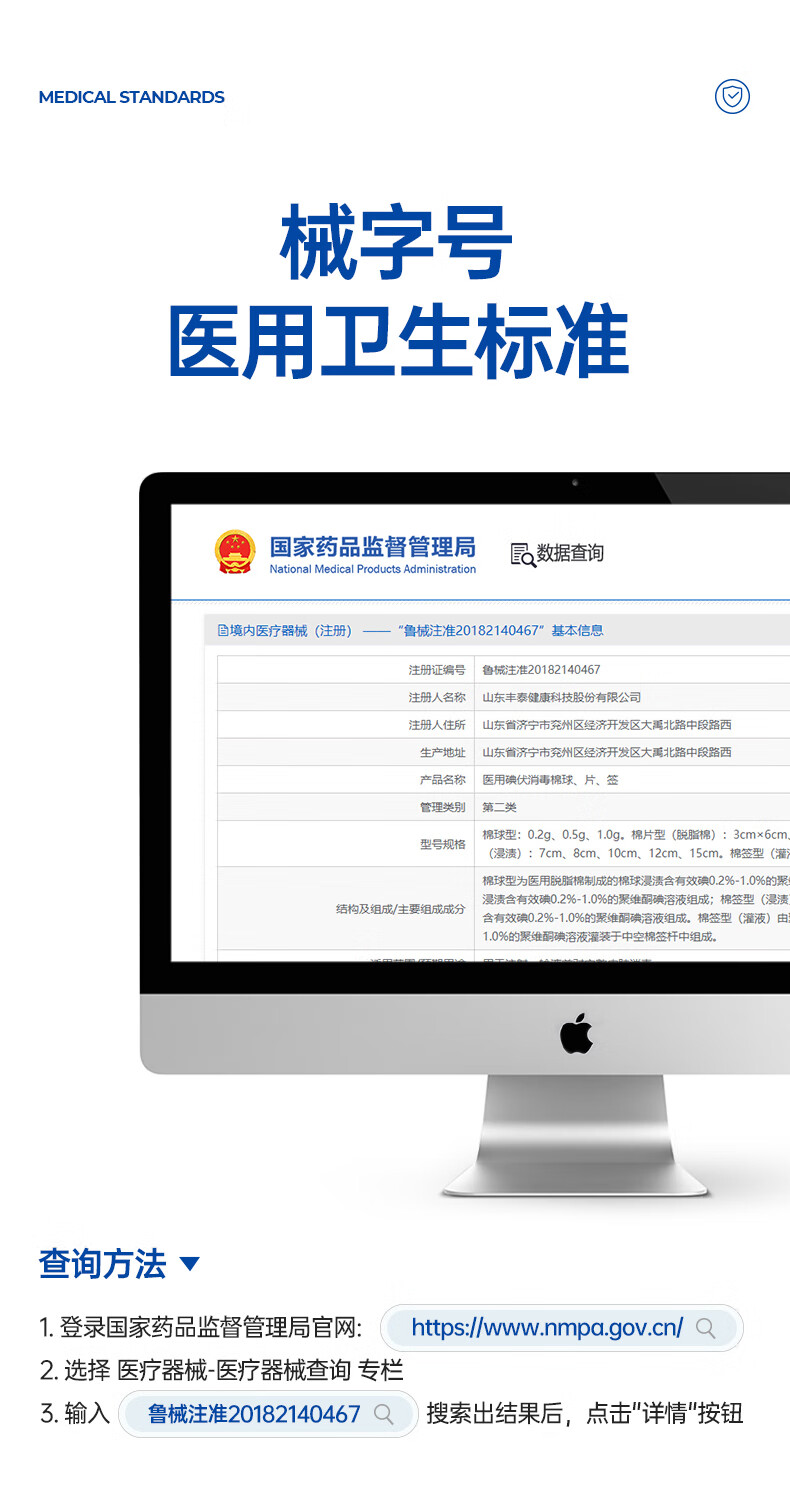The image size is (790, 1495).
Task: Click the 注册证编号 row label
Action: pos(437,670)
